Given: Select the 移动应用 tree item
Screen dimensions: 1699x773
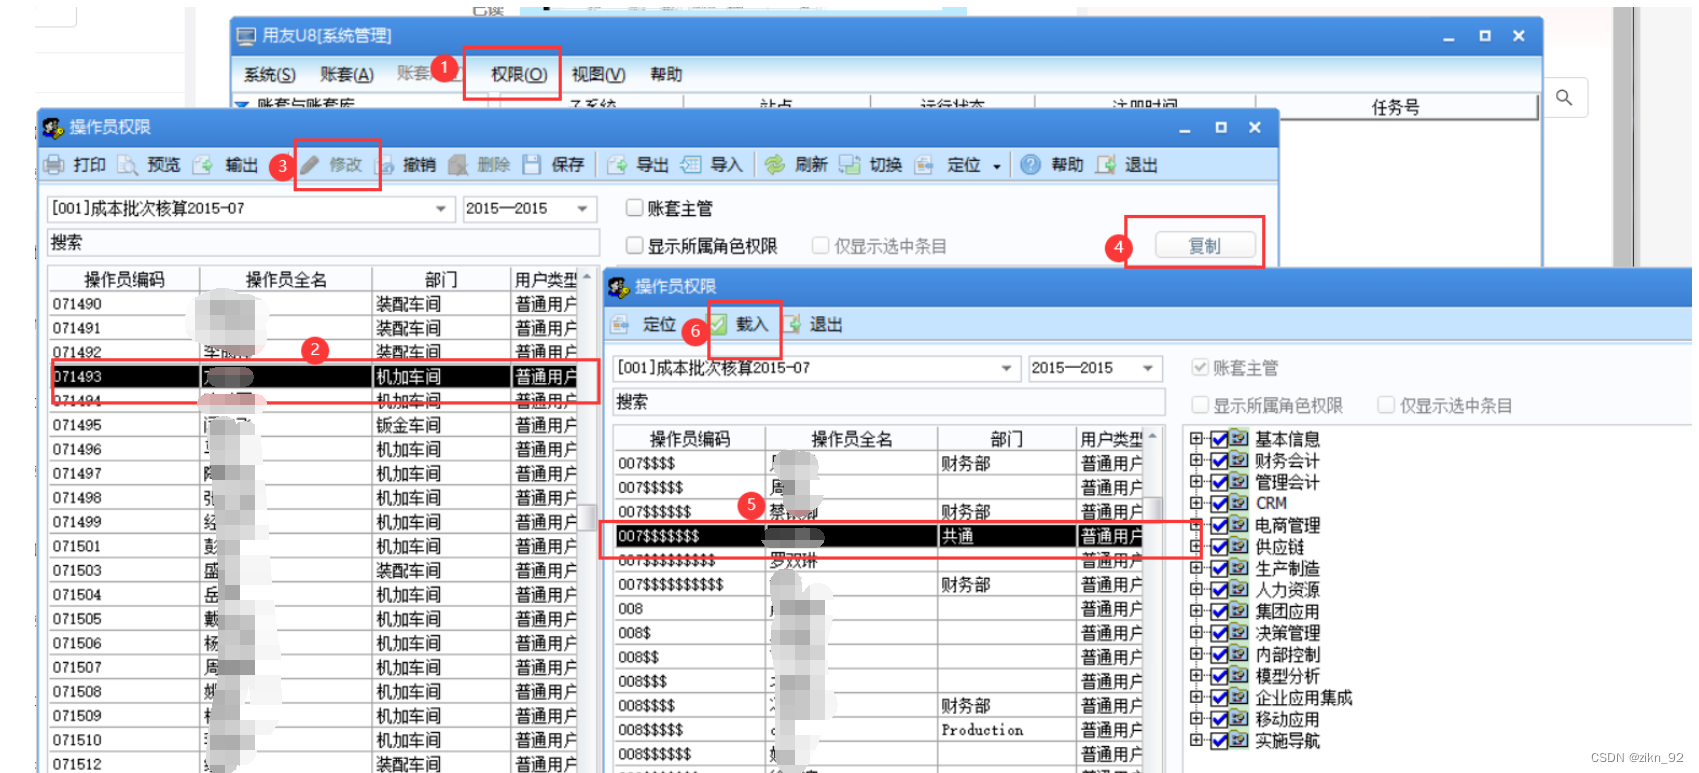Looking at the screenshot, I should (x=1287, y=719).
